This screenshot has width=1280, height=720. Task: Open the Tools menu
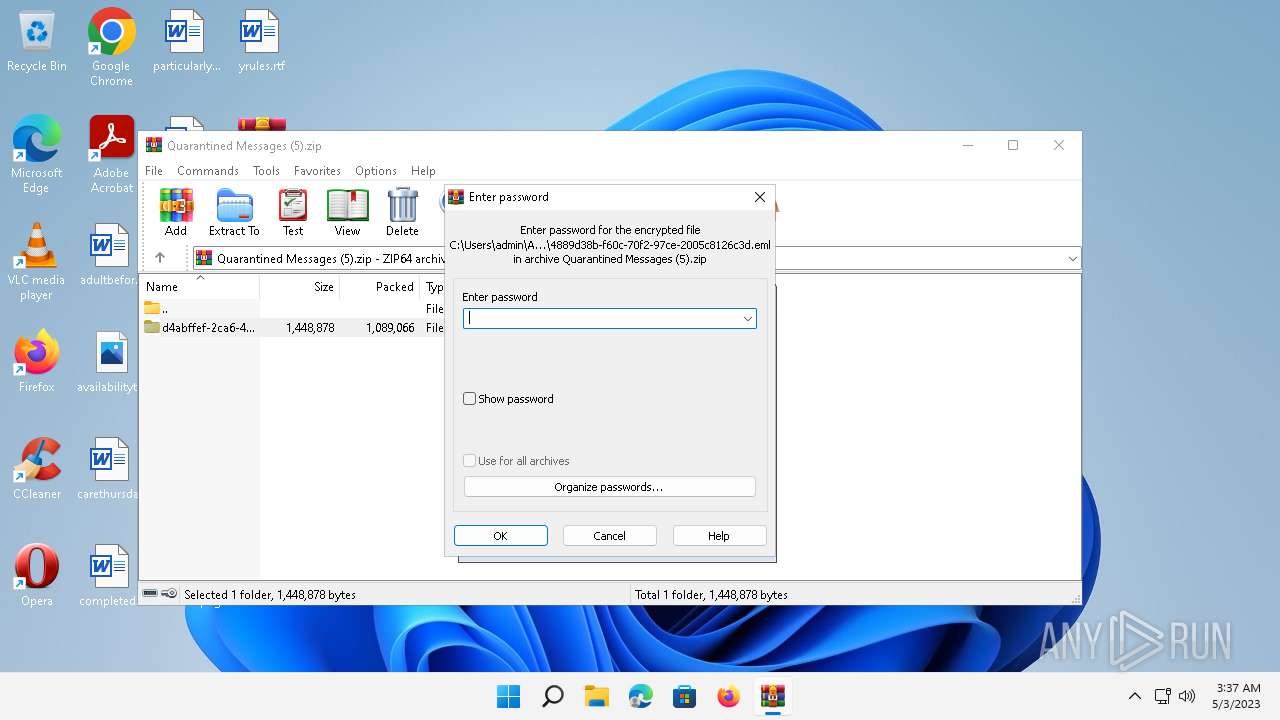[266, 171]
